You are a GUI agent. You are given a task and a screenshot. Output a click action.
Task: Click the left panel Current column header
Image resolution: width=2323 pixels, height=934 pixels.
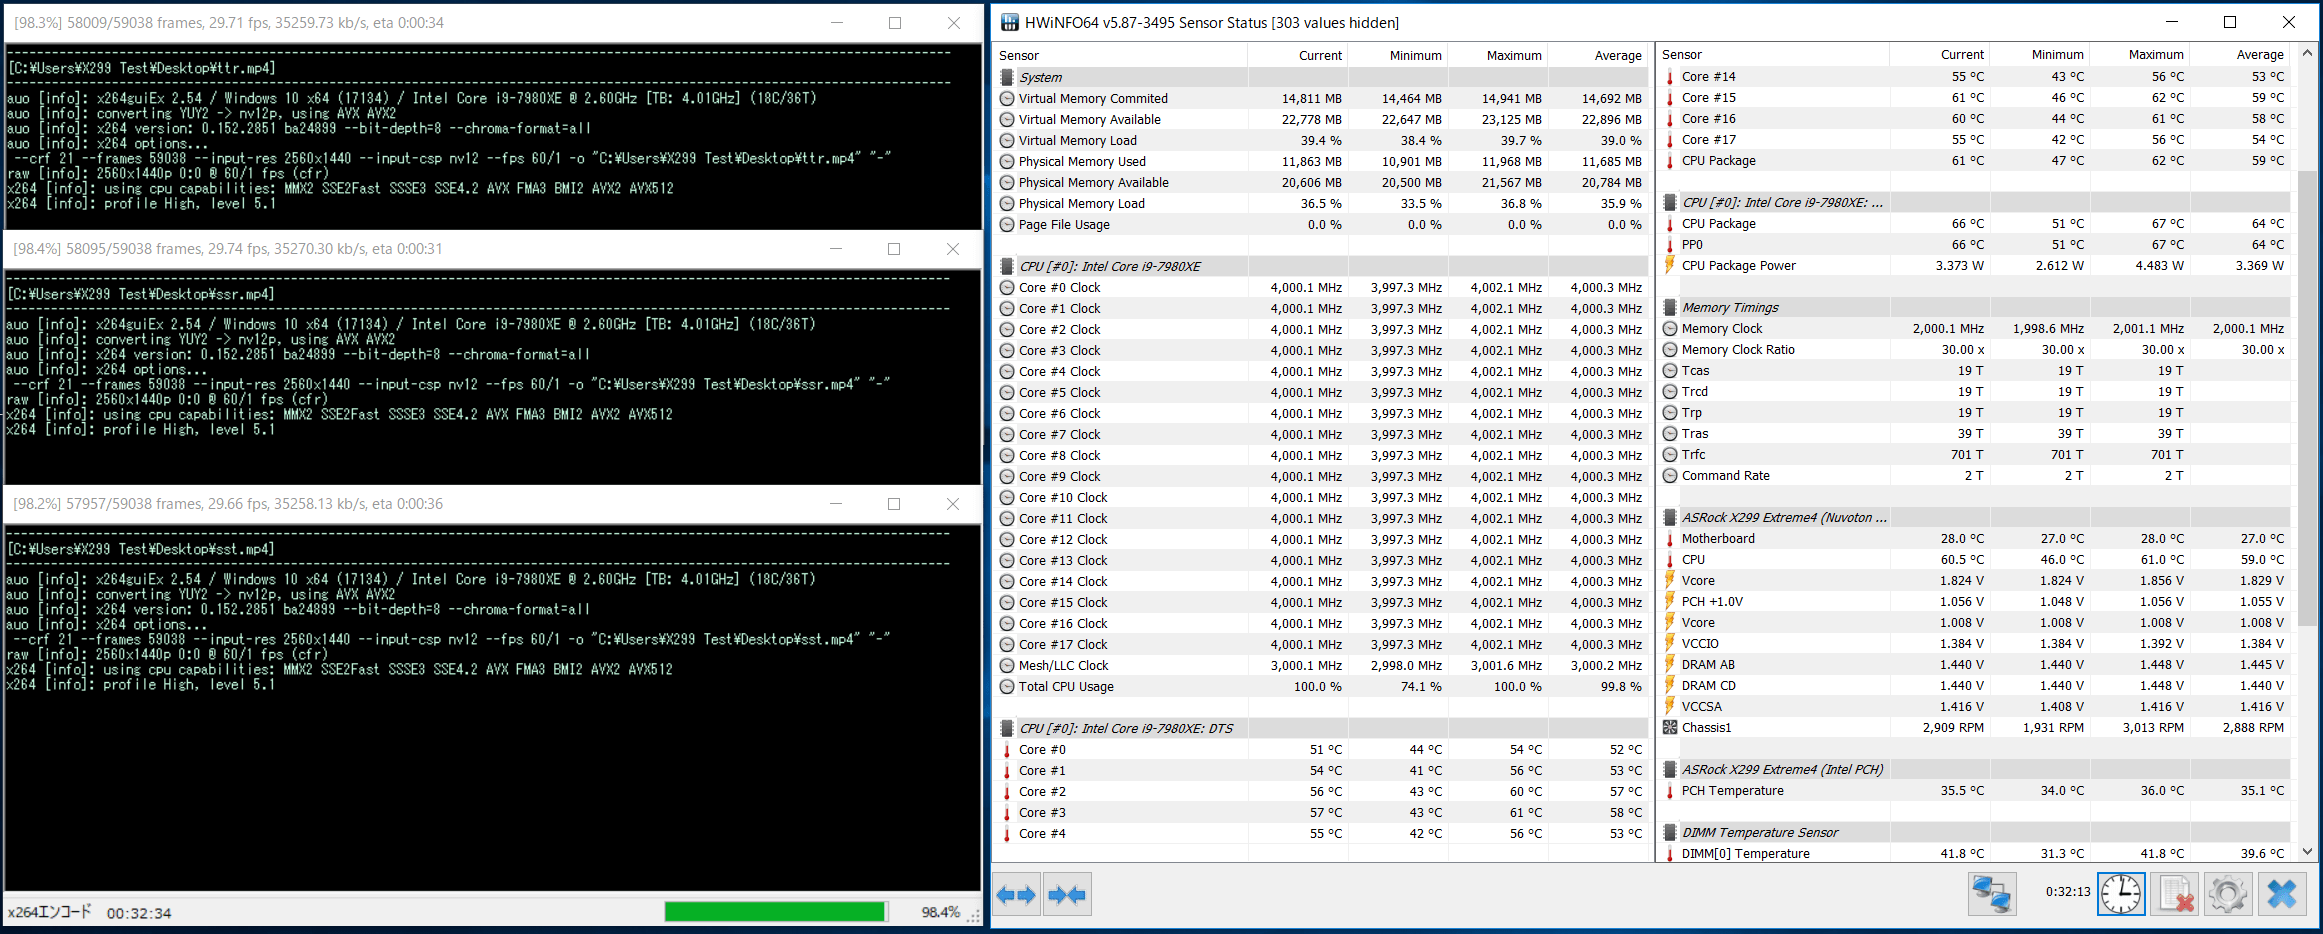(x=1298, y=55)
